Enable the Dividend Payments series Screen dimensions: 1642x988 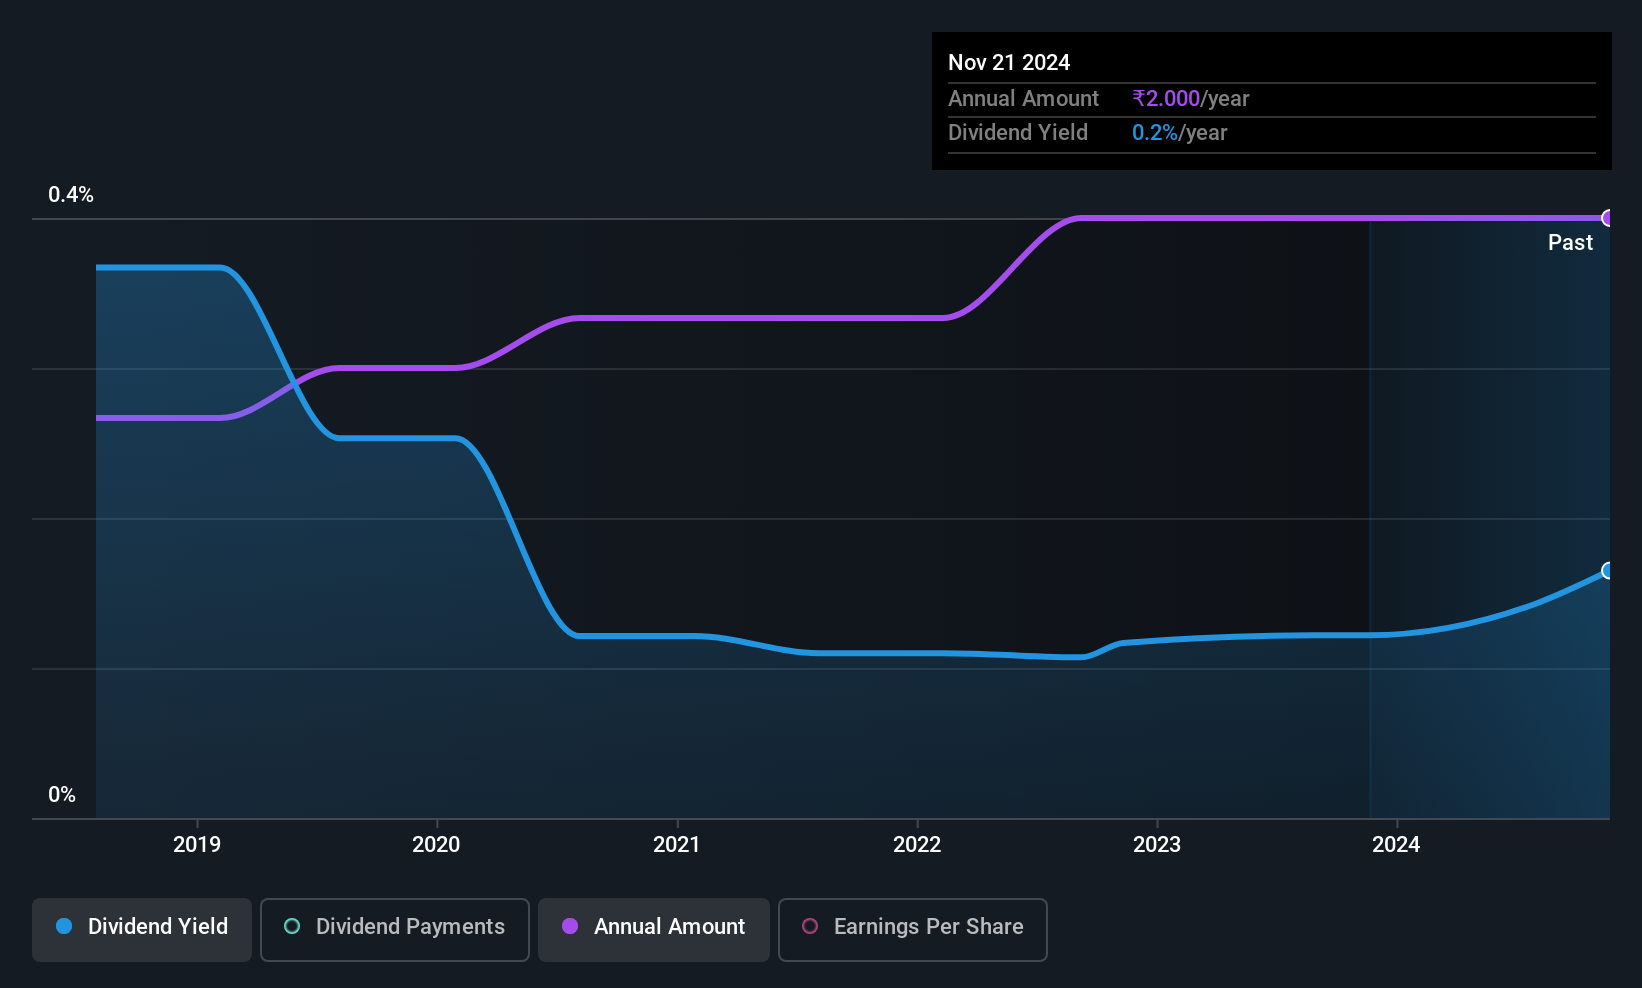(395, 930)
